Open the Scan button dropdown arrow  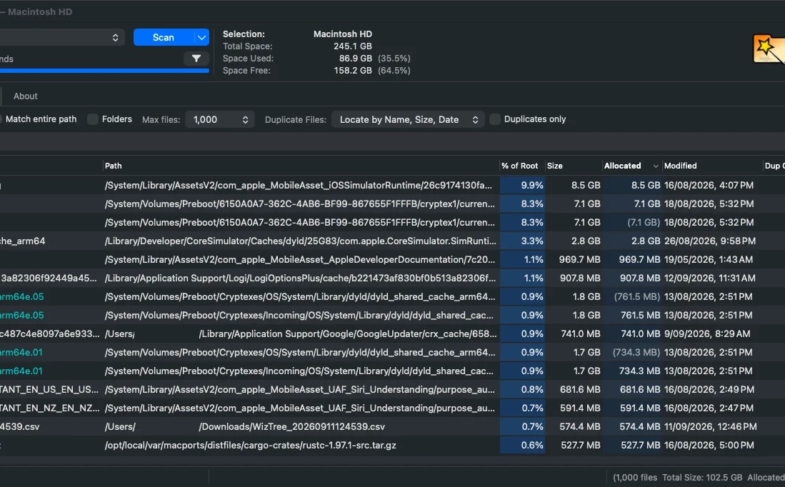(201, 38)
